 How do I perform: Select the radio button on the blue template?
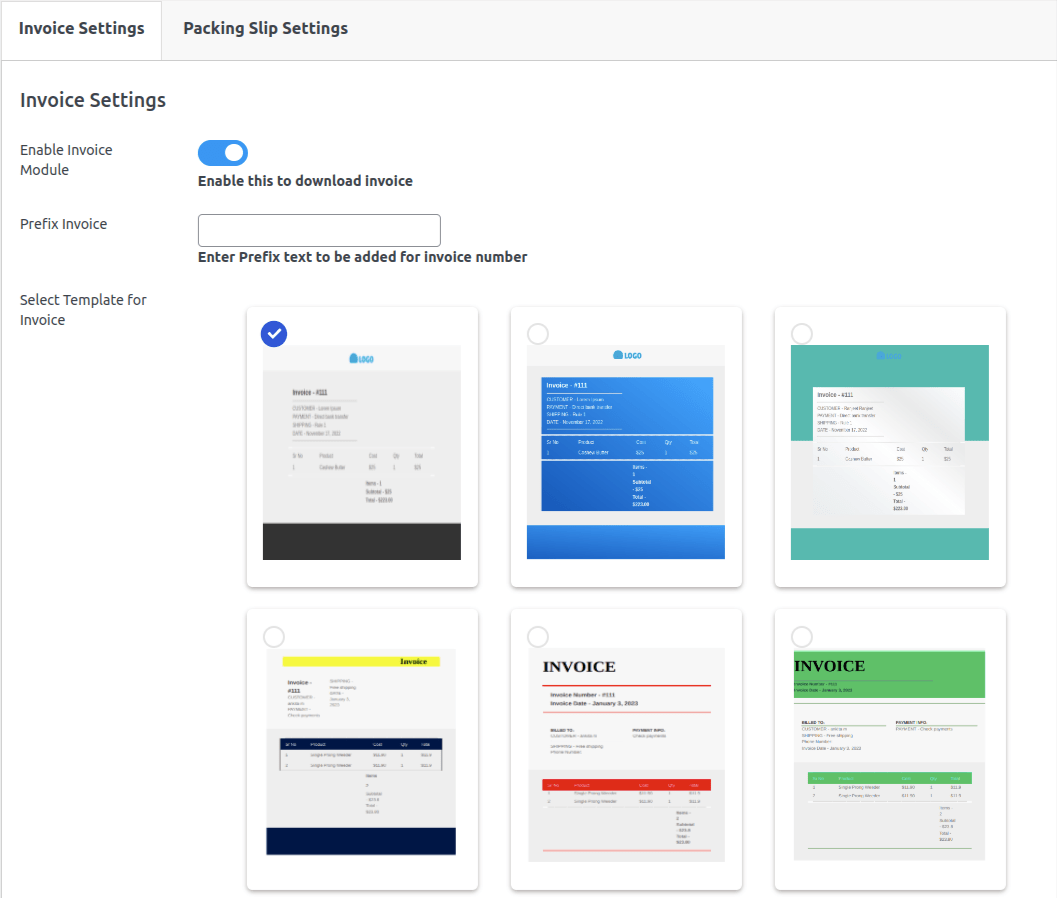pos(538,334)
